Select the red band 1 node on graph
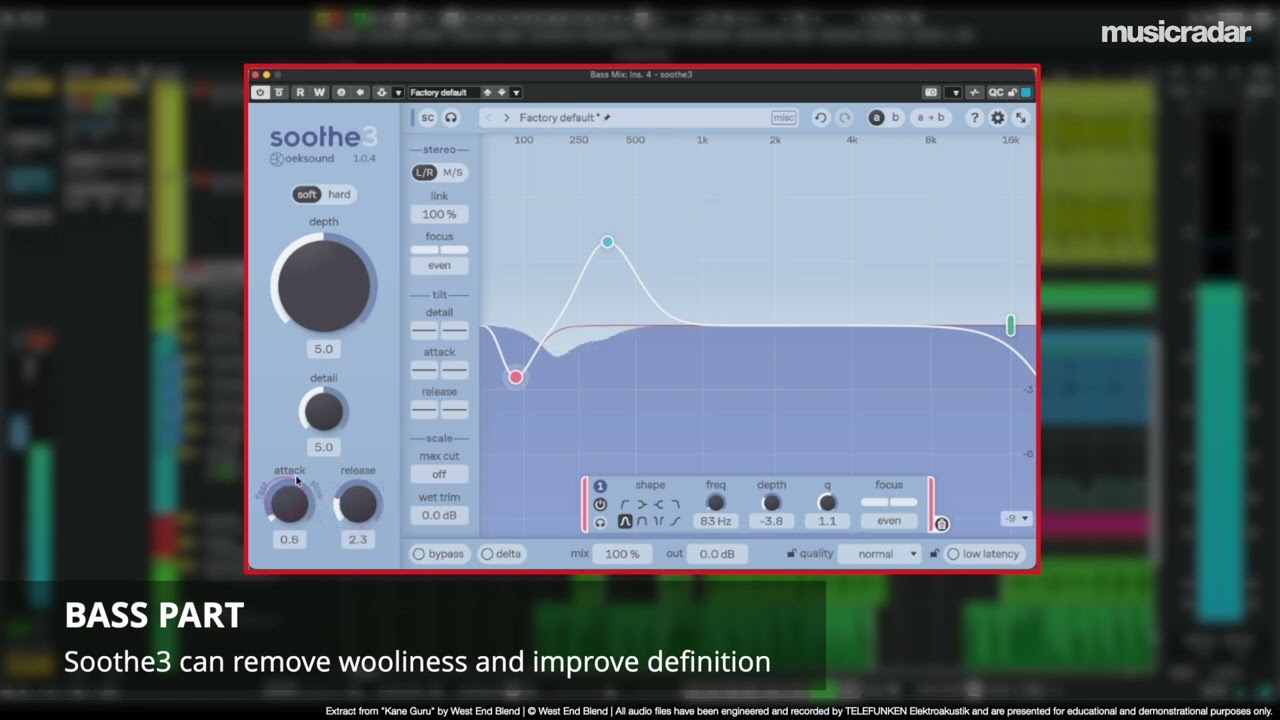 (x=515, y=377)
